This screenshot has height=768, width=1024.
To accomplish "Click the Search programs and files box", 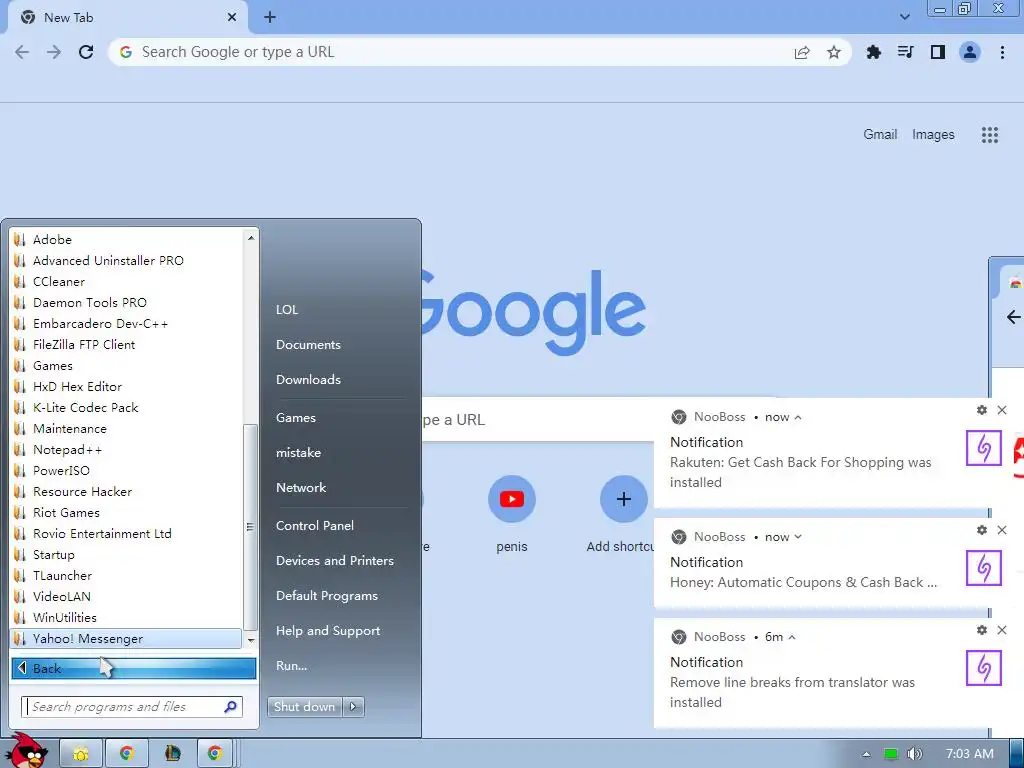I will click(133, 707).
